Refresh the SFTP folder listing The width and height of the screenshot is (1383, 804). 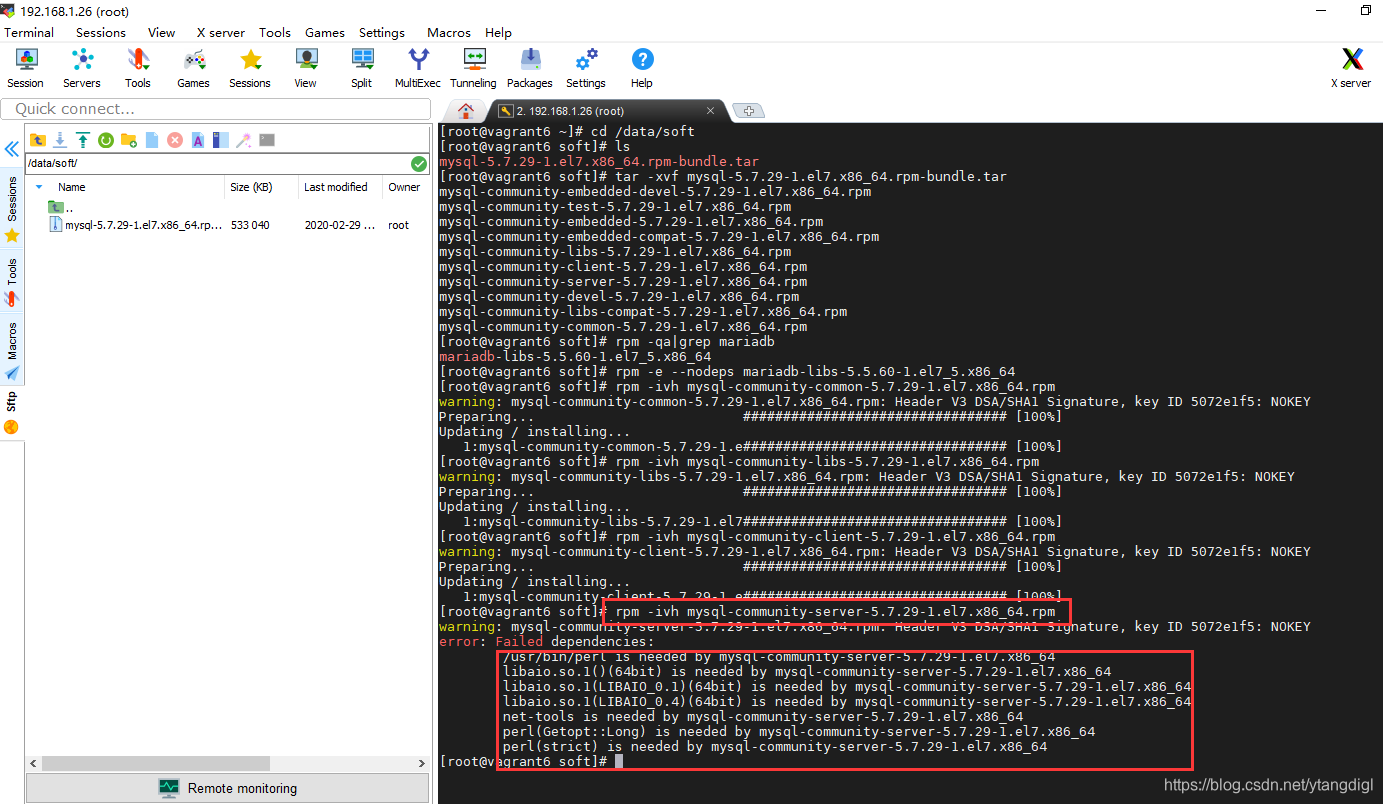click(x=105, y=140)
